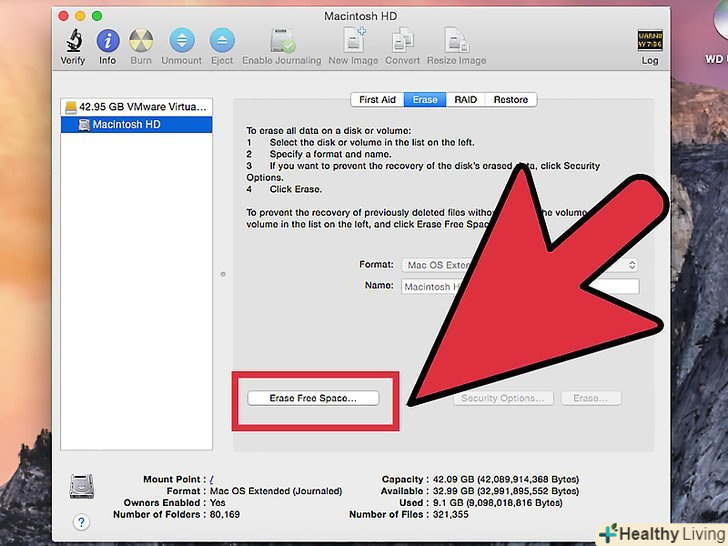Image resolution: width=728 pixels, height=546 pixels.
Task: Click the Eject toolbar icon
Action: [222, 40]
